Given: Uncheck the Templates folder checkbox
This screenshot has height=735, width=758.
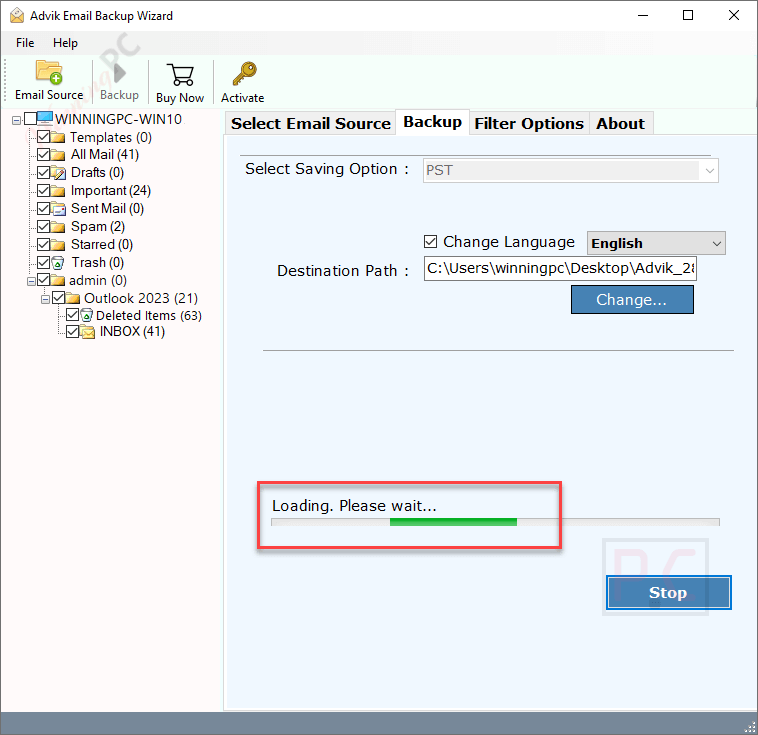Looking at the screenshot, I should [44, 136].
